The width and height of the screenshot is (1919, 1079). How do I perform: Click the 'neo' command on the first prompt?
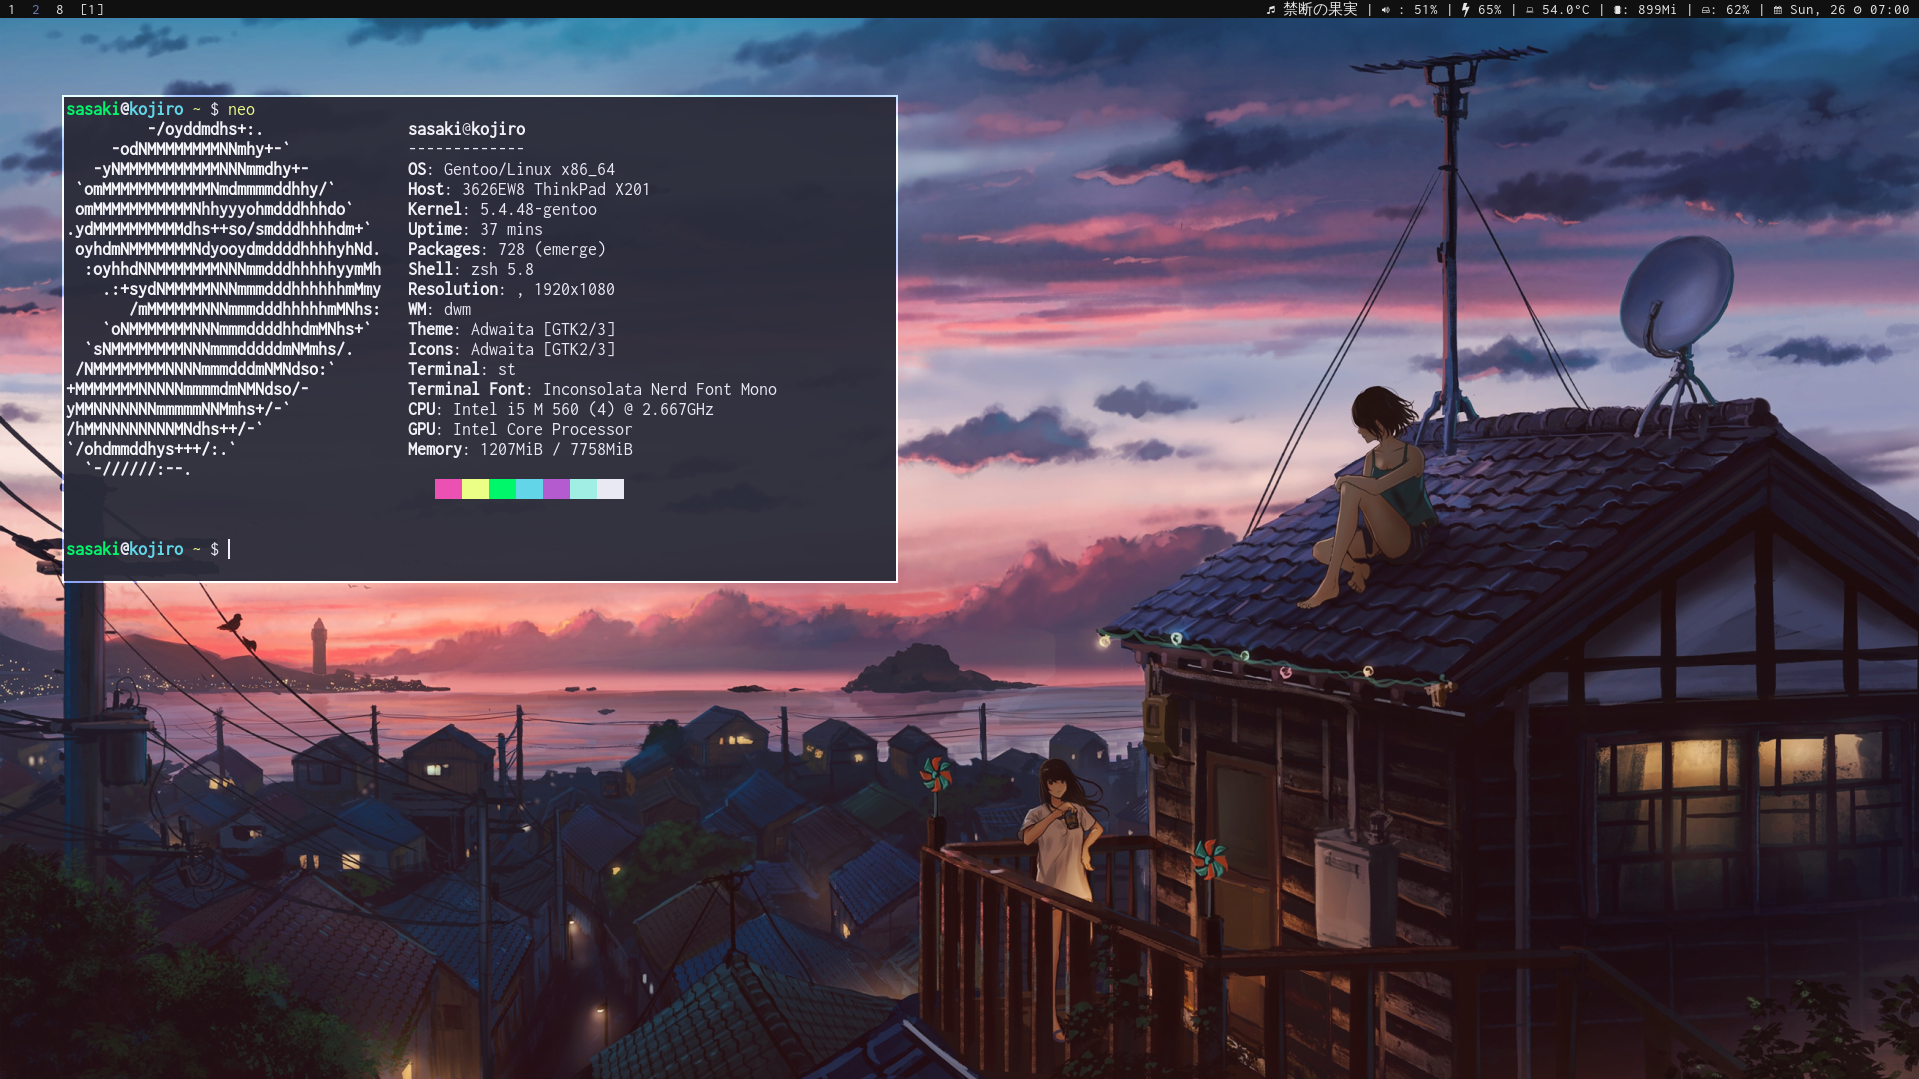pos(241,109)
